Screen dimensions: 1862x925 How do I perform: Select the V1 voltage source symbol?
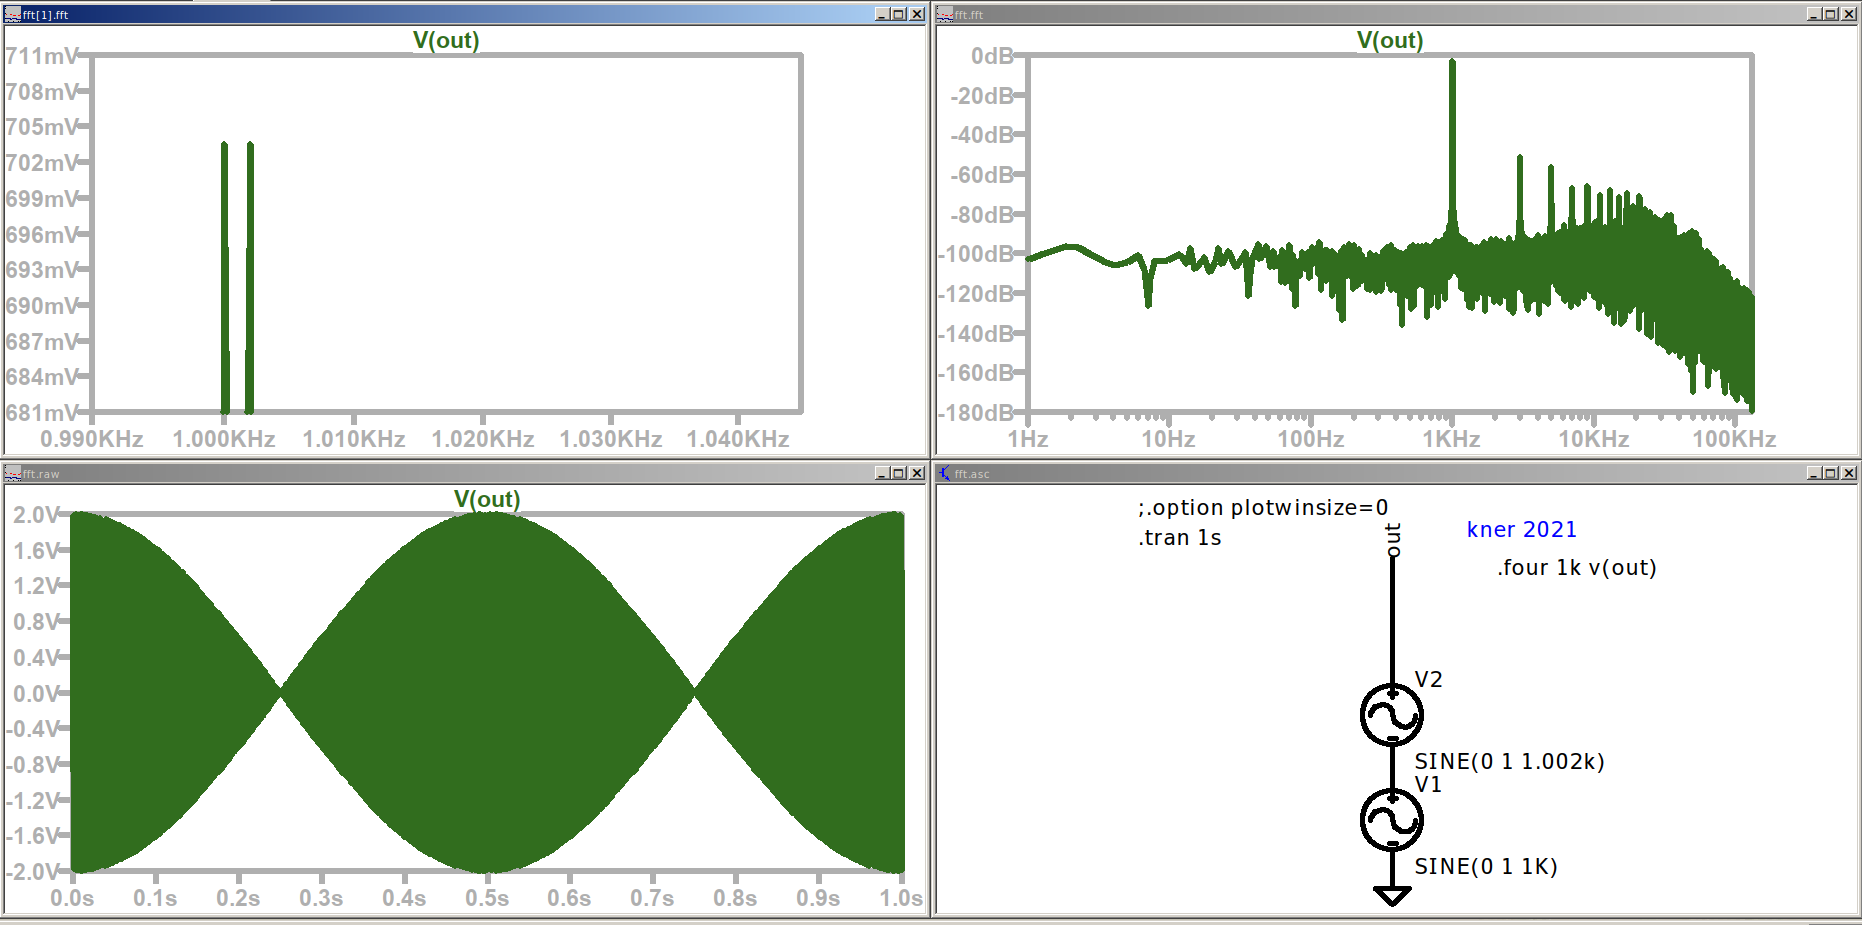click(1391, 820)
